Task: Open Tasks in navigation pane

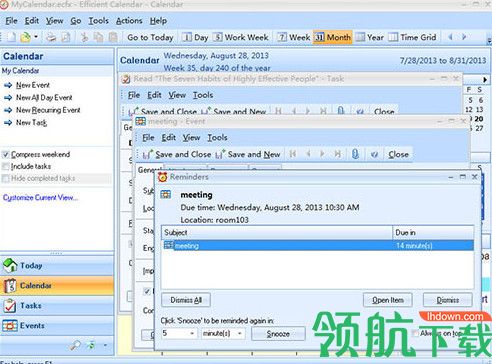Action: coord(57,306)
